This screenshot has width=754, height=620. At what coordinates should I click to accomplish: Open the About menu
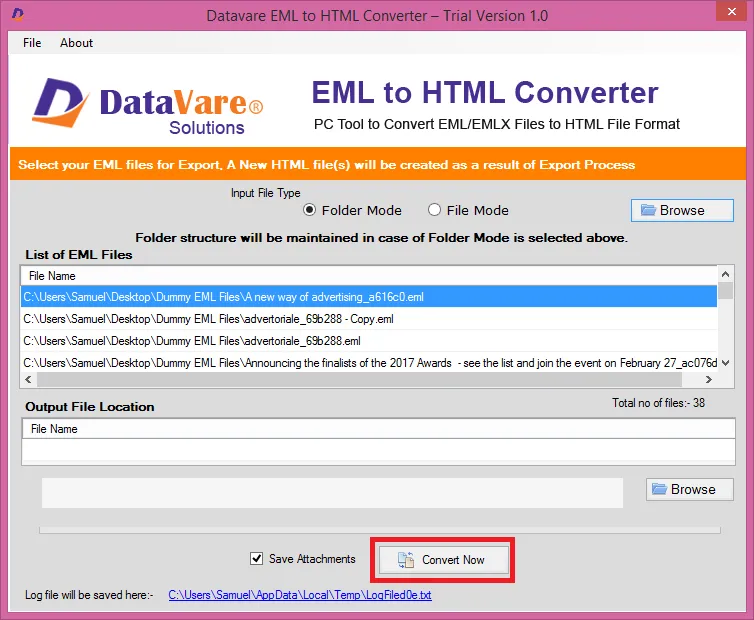[x=76, y=43]
